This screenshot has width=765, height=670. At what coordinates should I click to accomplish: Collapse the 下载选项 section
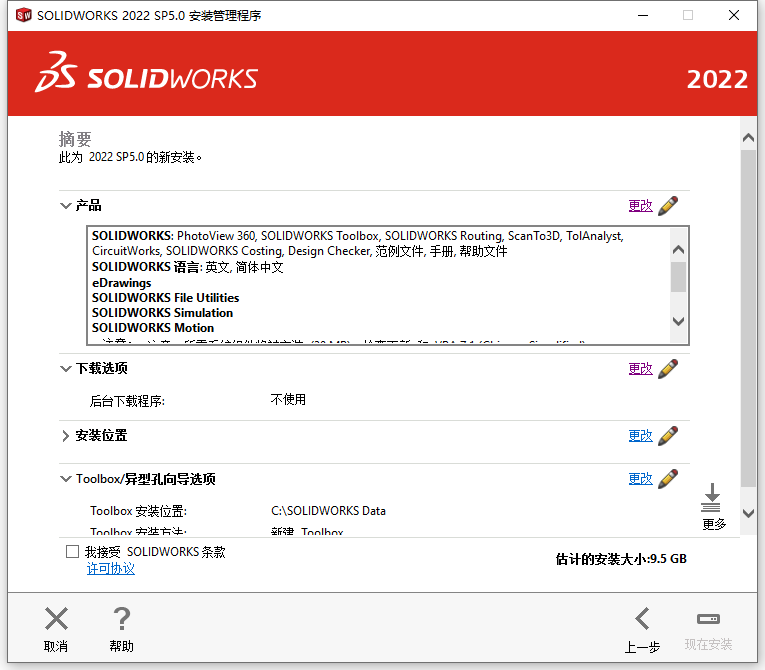click(x=65, y=368)
